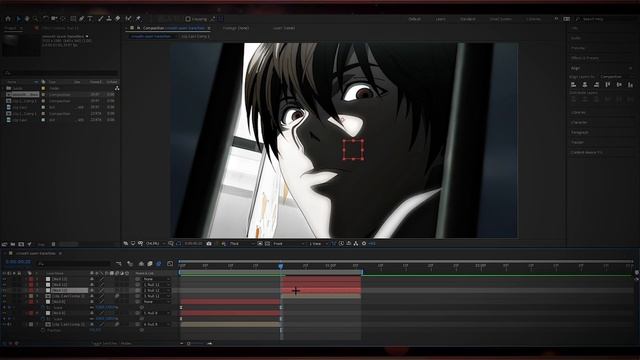
Task: Expand the Solids folder in Project panel
Action: pyautogui.click(x=4, y=88)
